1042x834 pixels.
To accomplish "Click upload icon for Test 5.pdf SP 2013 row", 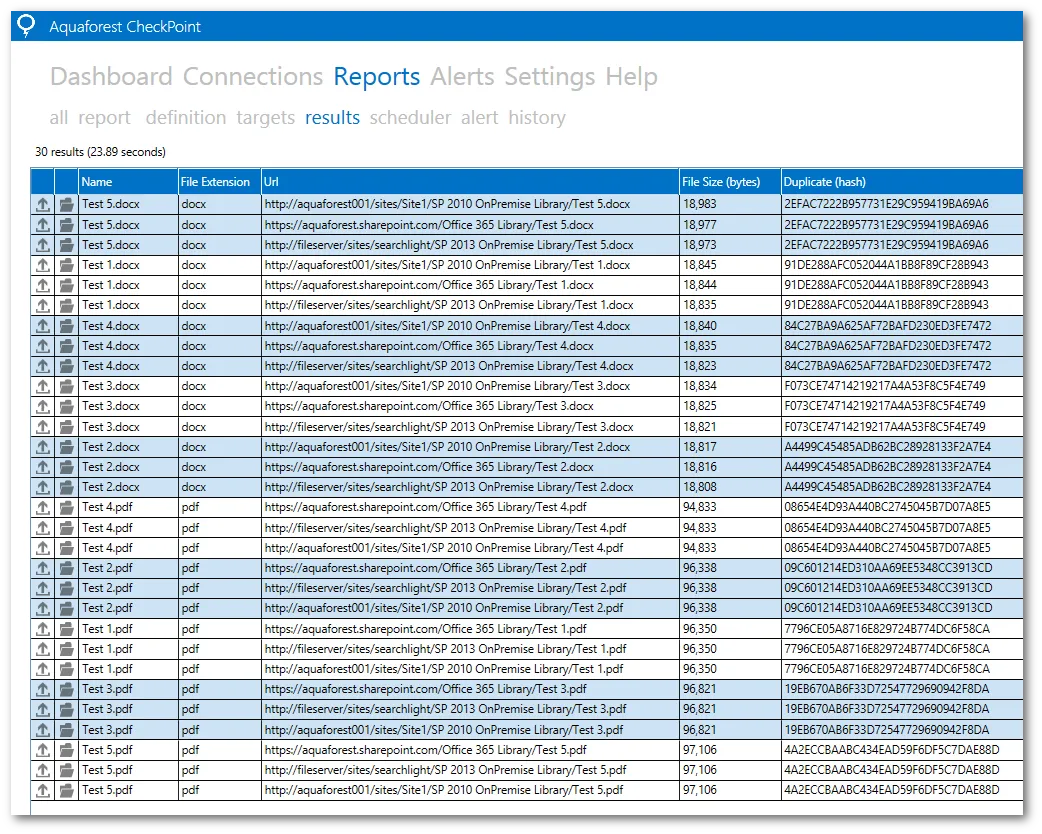I will coord(43,770).
